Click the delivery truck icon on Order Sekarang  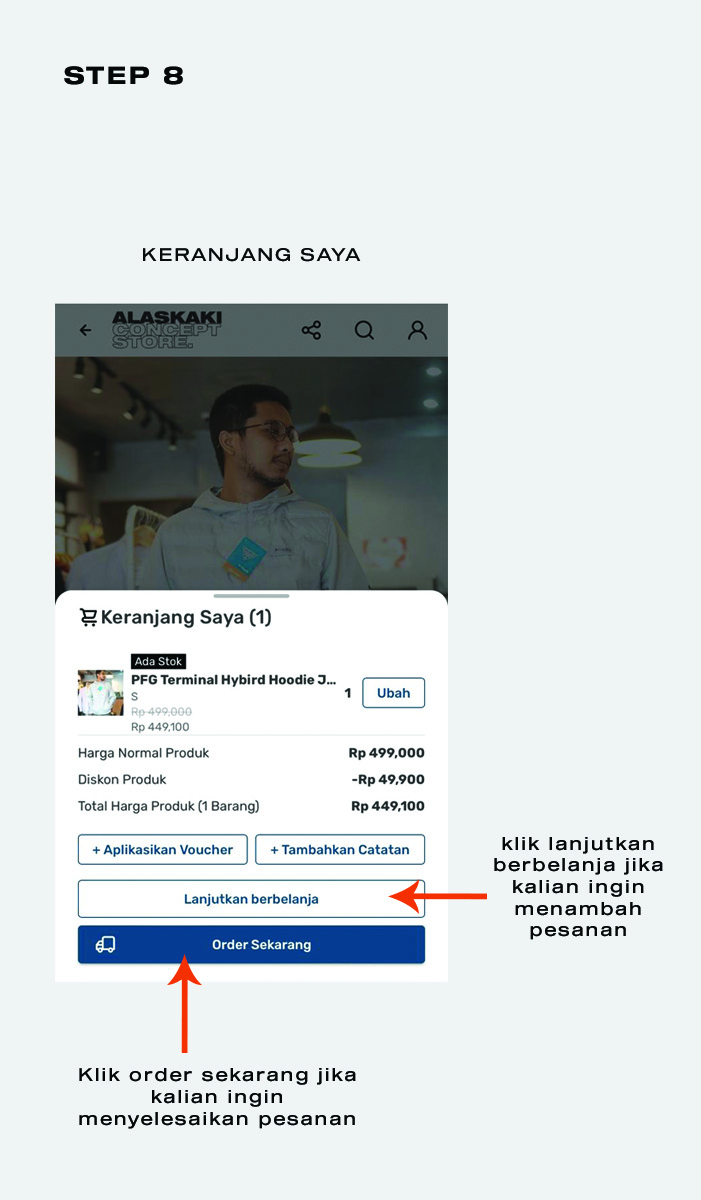tap(105, 945)
